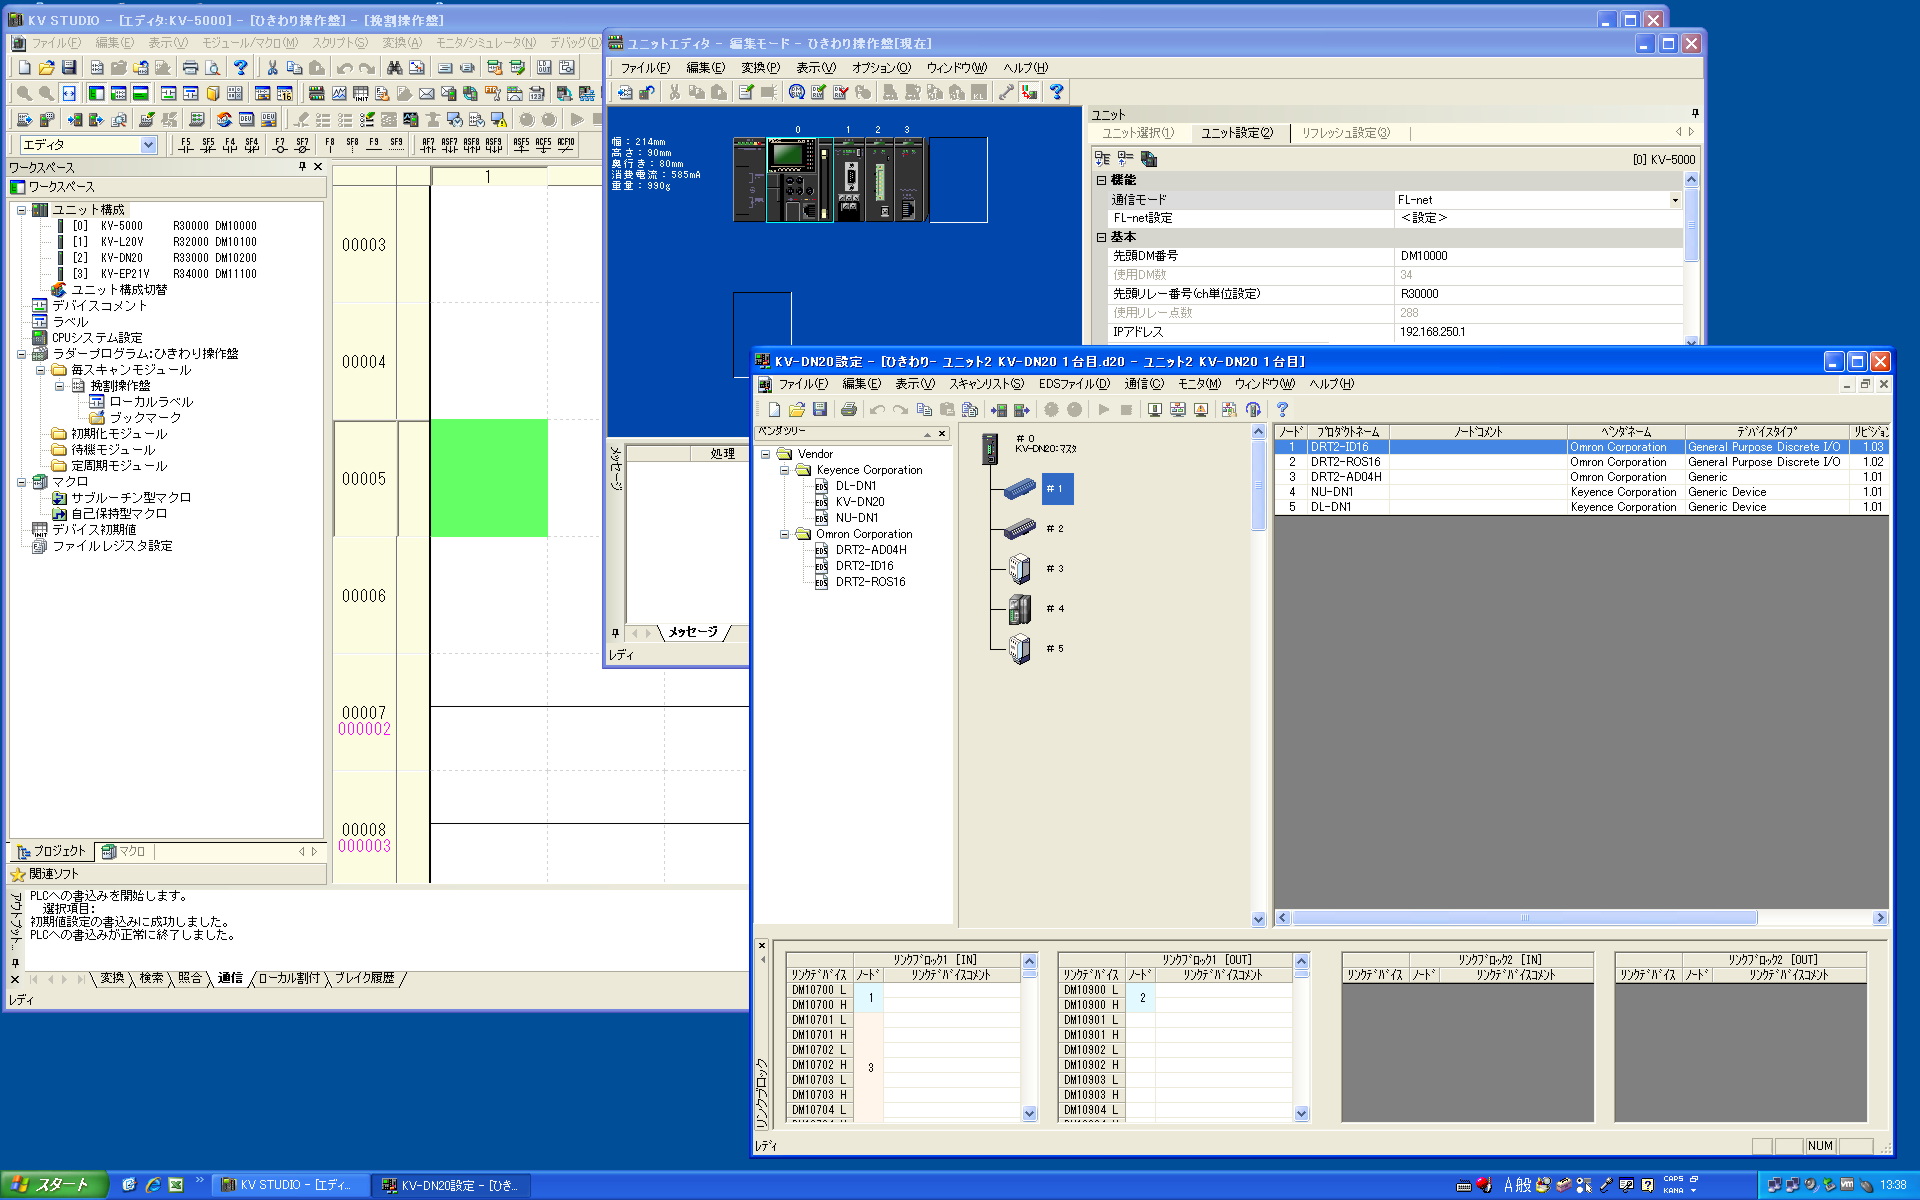Insert F9 horizontal line symbol
1920x1200 pixels.
[x=374, y=145]
